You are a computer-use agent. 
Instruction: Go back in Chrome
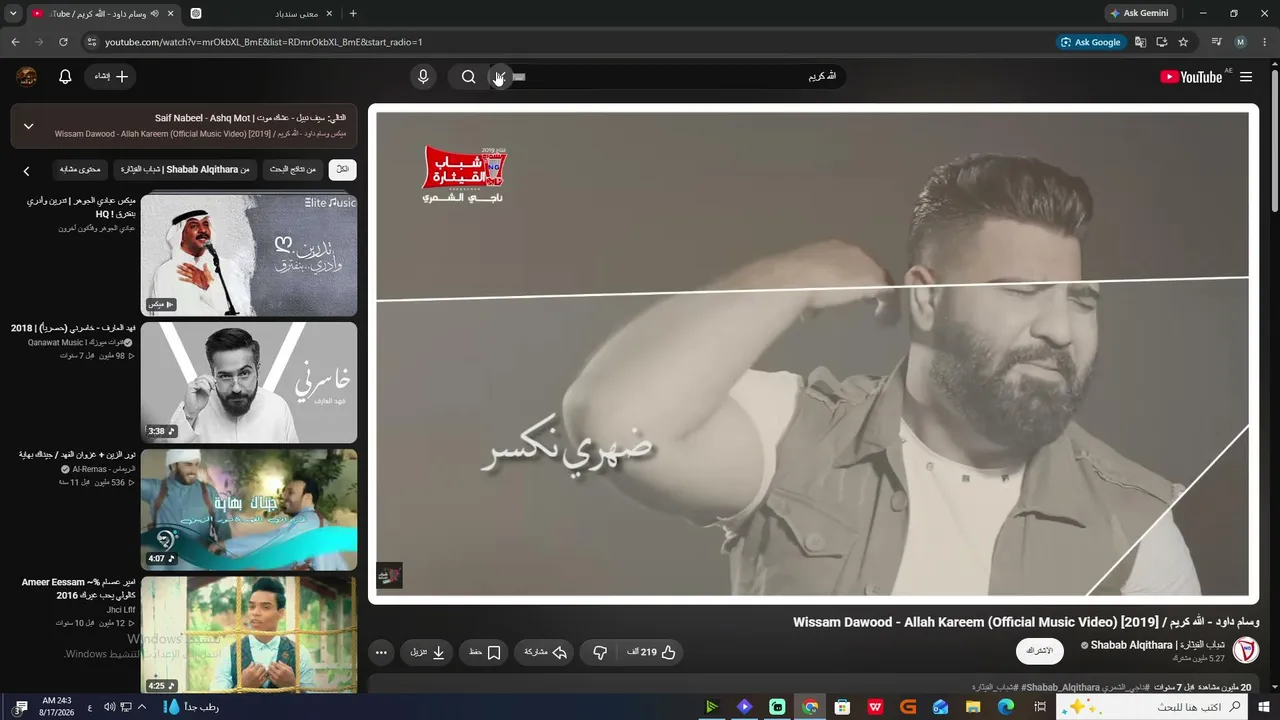coord(15,42)
